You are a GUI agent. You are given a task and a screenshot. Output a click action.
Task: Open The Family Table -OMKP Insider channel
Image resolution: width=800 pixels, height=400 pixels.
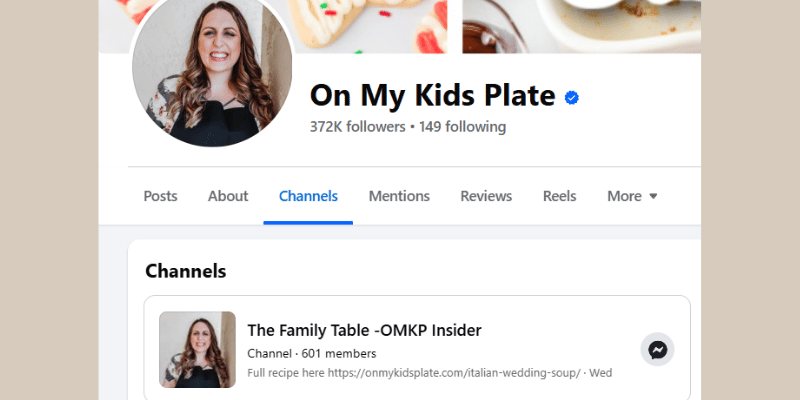pos(364,330)
